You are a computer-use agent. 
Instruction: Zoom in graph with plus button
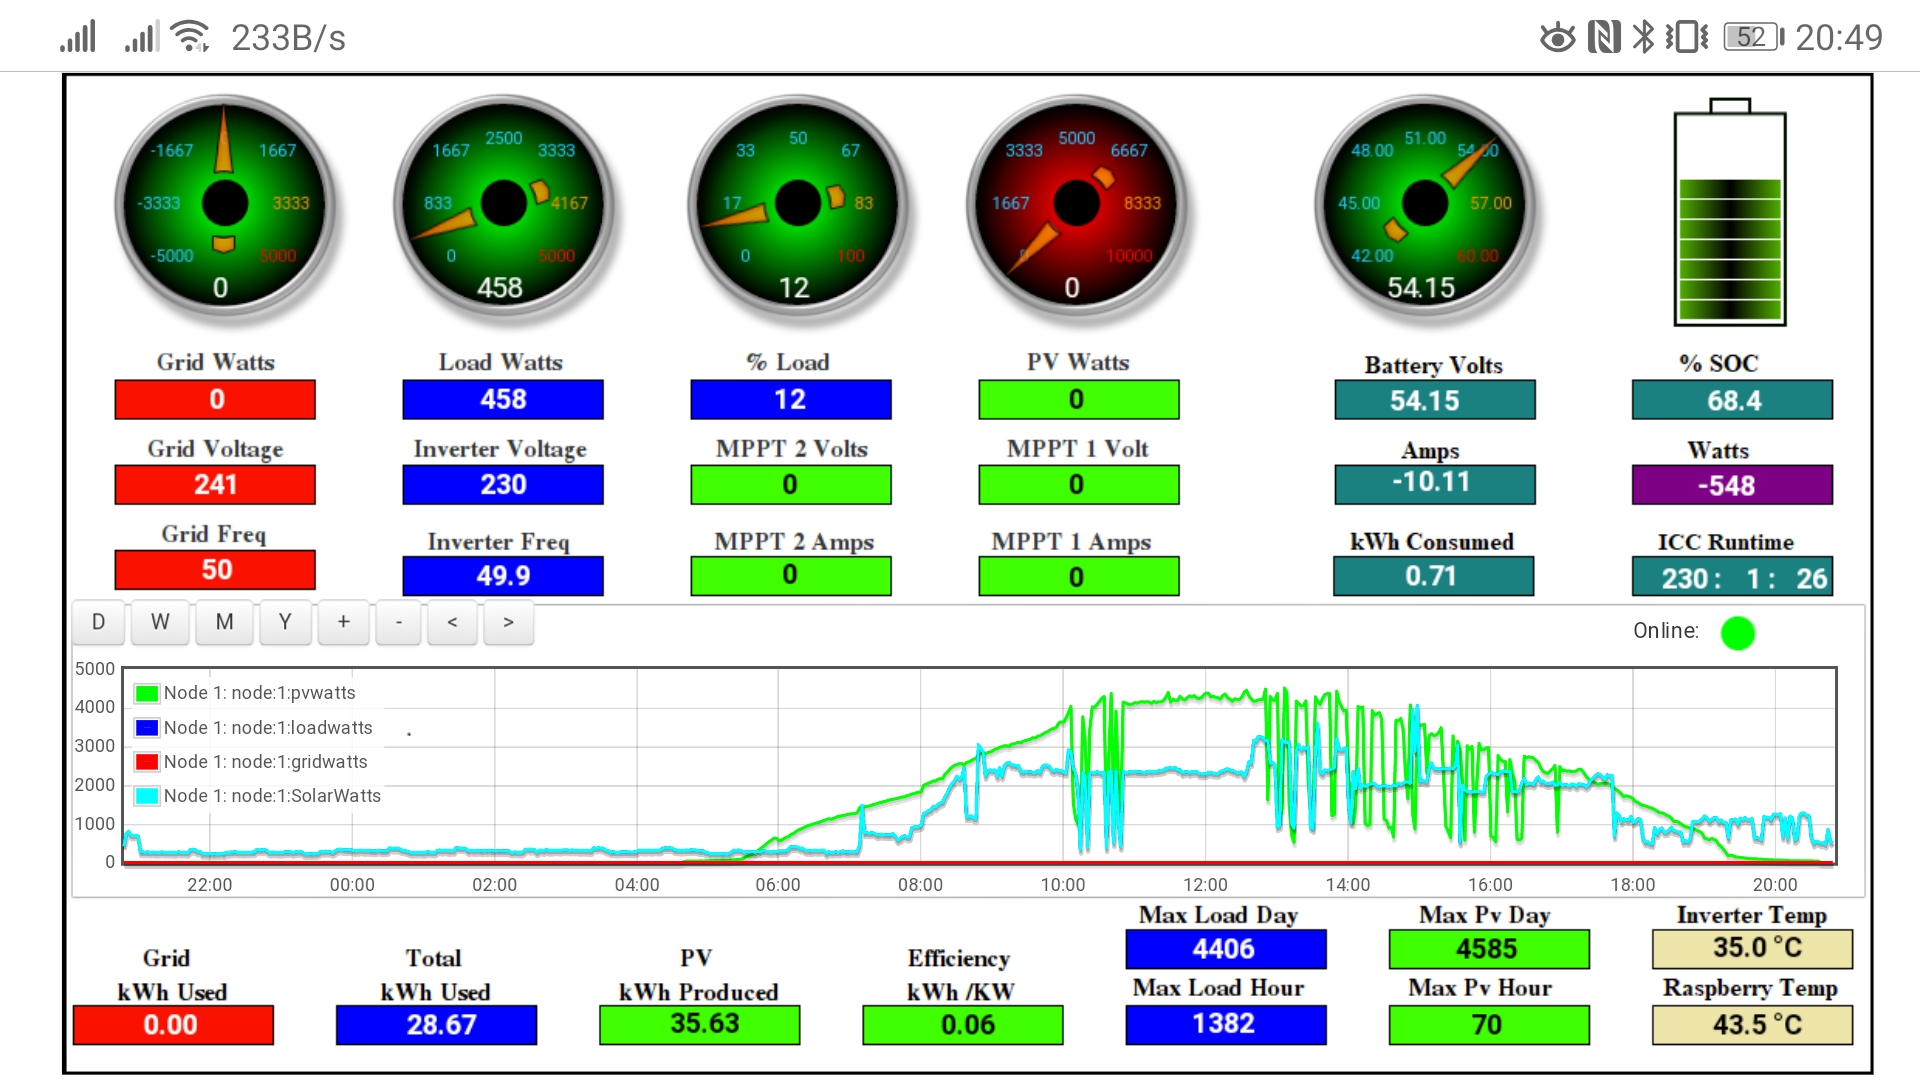click(343, 622)
